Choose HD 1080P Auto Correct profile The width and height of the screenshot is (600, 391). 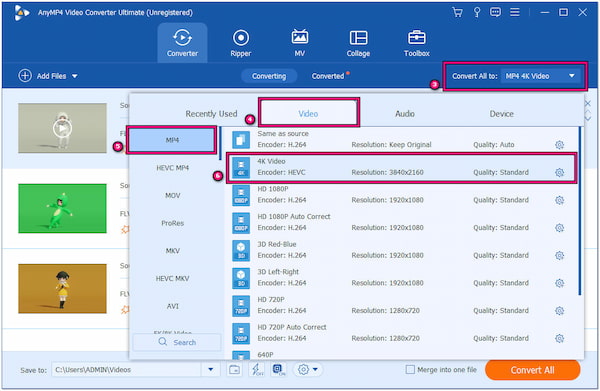click(x=401, y=223)
